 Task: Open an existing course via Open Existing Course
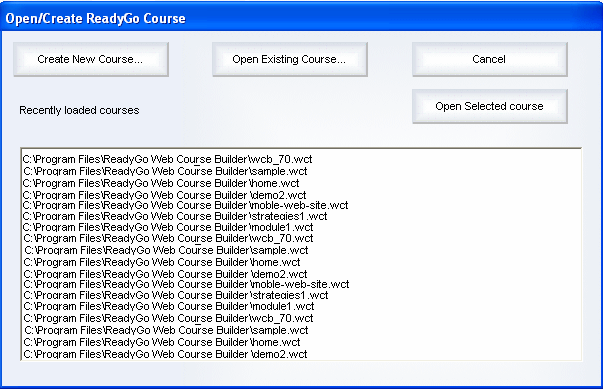point(290,59)
